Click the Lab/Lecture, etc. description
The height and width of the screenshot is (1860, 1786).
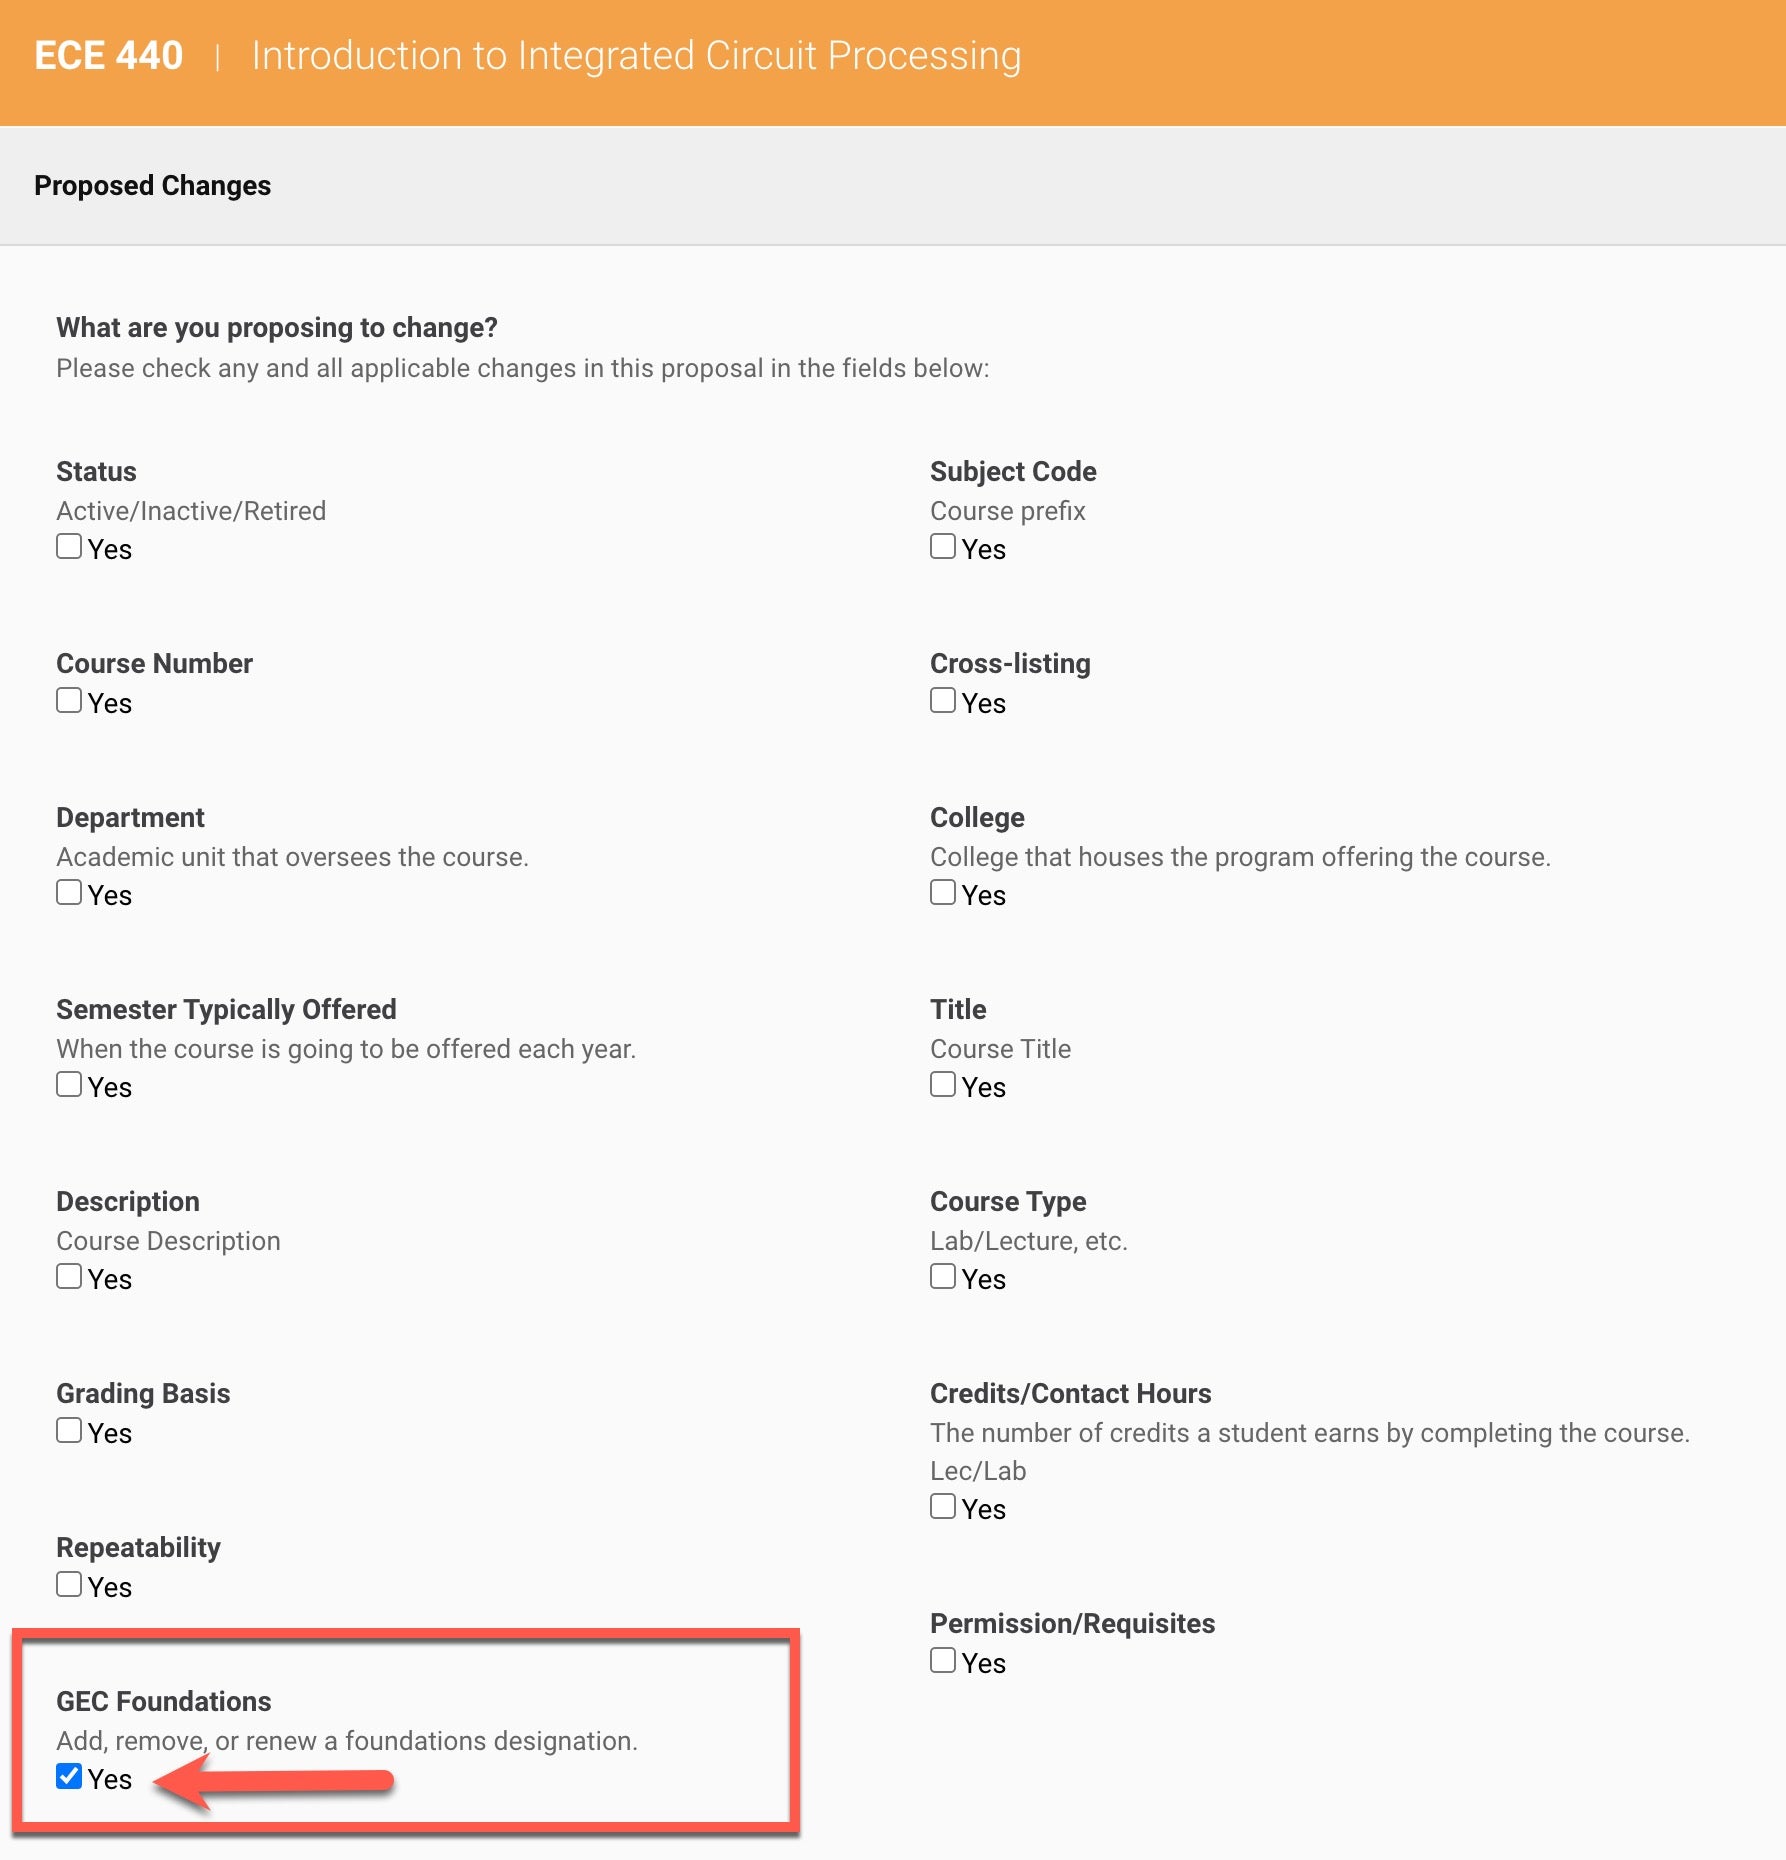1029,1241
